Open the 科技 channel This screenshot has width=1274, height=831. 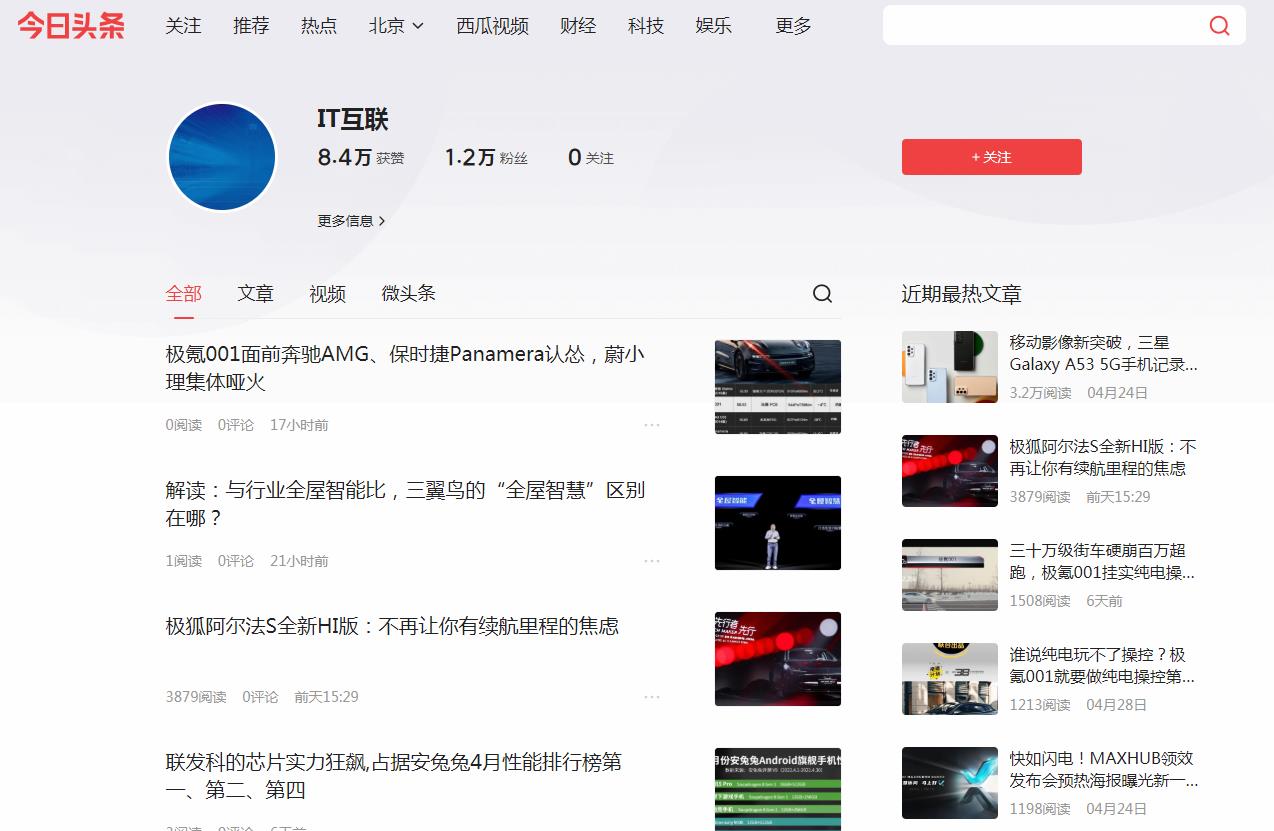click(646, 26)
